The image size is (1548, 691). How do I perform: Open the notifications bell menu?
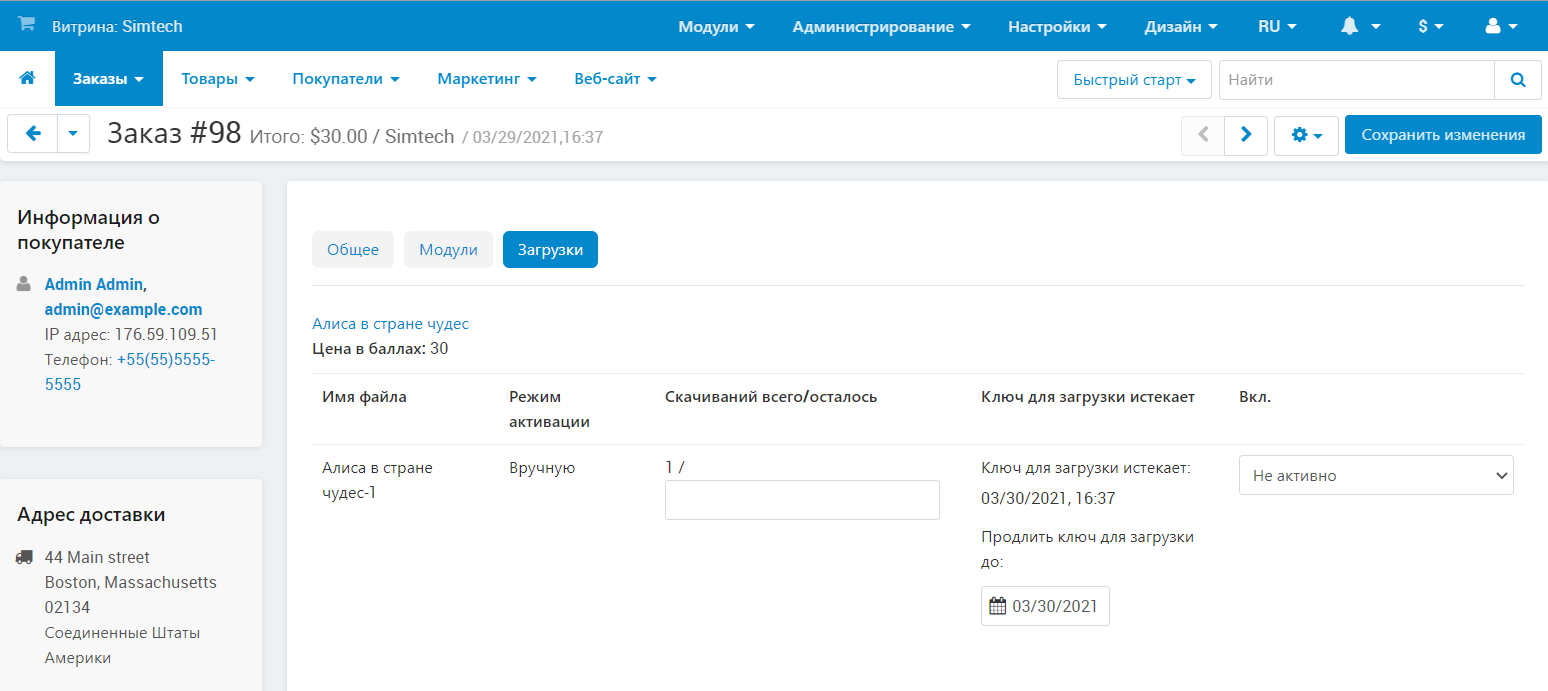pos(1360,27)
